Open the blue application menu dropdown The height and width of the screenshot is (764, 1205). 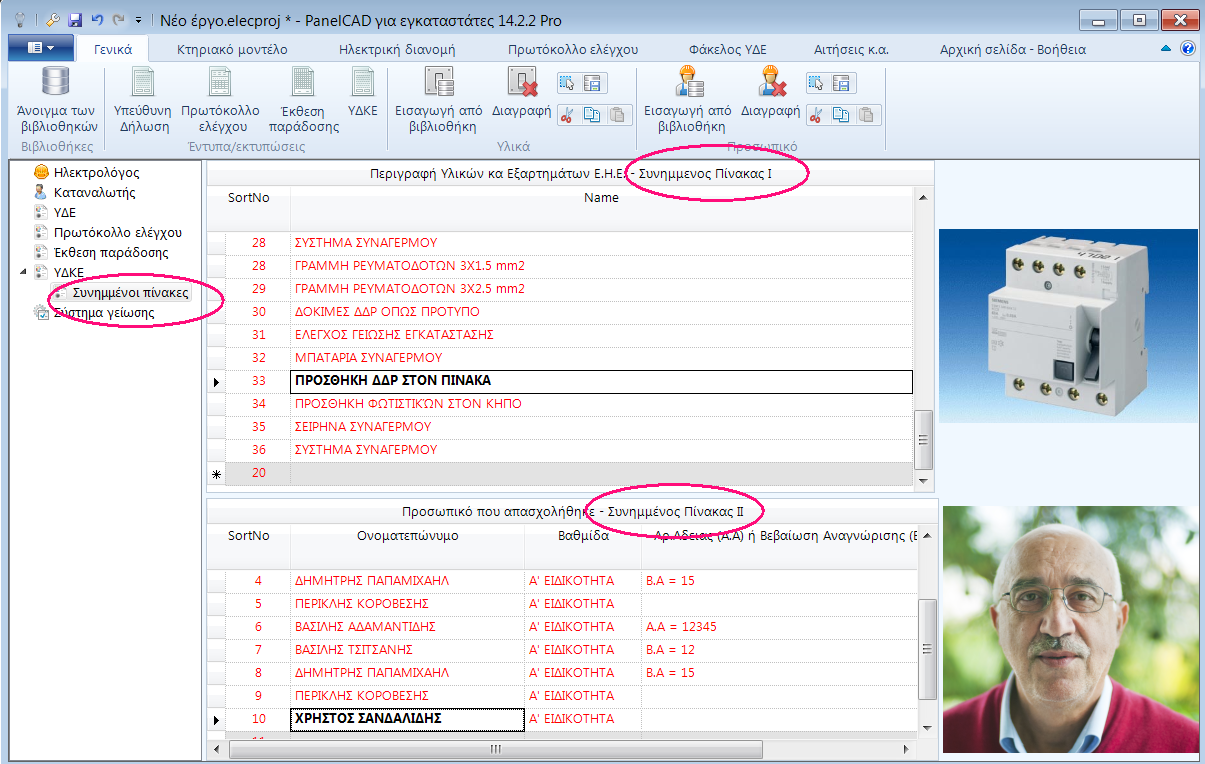41,48
